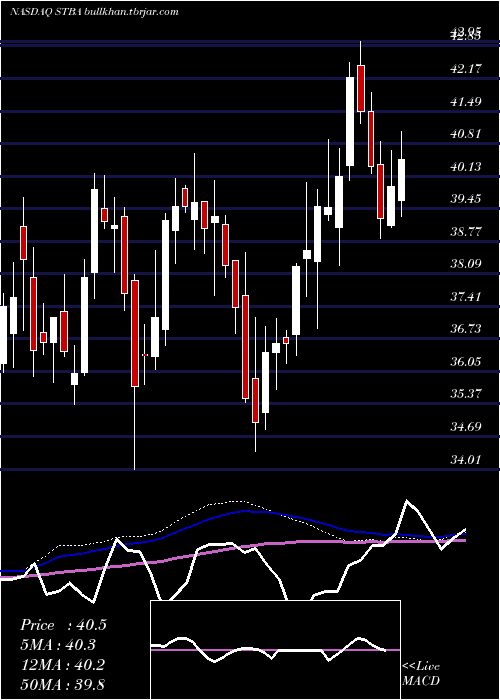Click the 34.01 price axis label

[466, 459]
